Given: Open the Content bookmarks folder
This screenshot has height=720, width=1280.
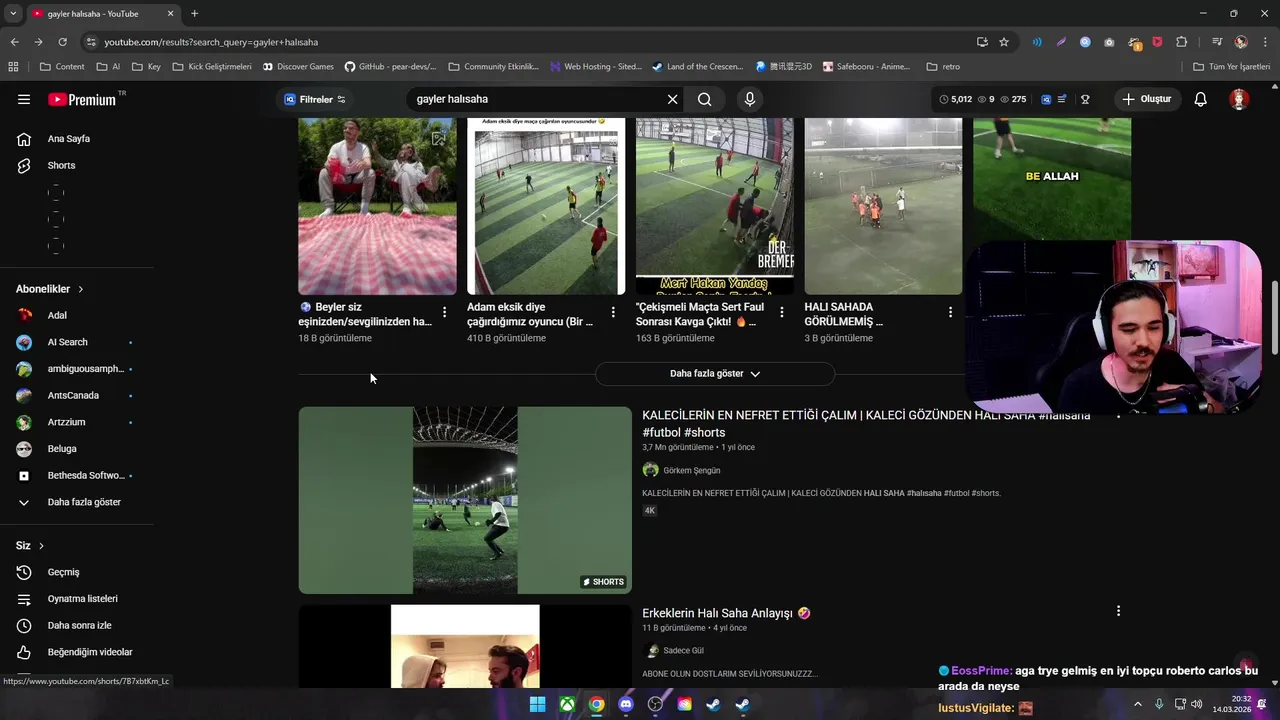Looking at the screenshot, I should coord(62,67).
